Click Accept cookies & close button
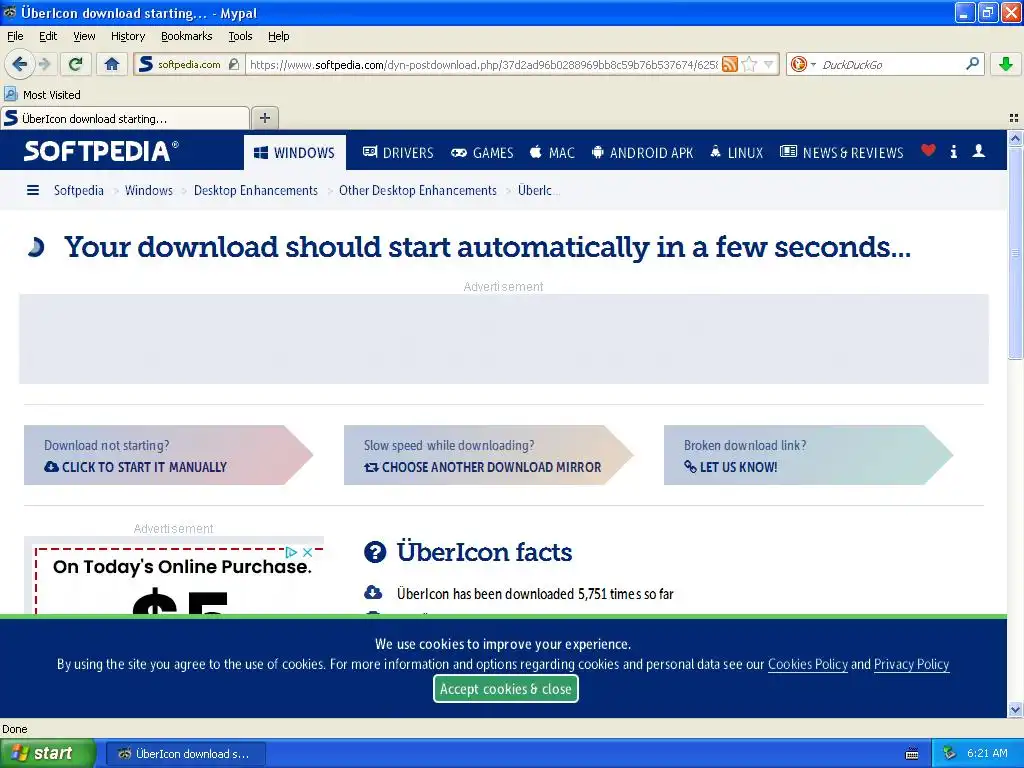This screenshot has height=768, width=1024. pyautogui.click(x=505, y=689)
